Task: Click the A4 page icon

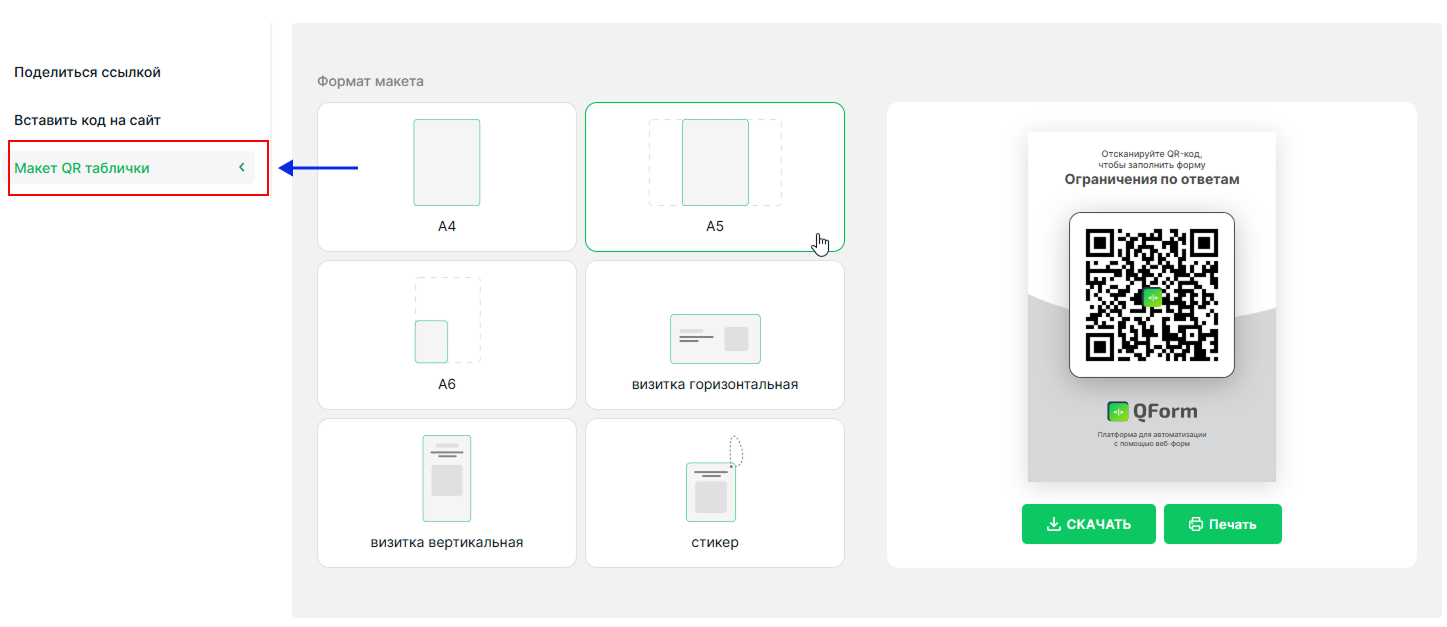Action: [x=447, y=163]
